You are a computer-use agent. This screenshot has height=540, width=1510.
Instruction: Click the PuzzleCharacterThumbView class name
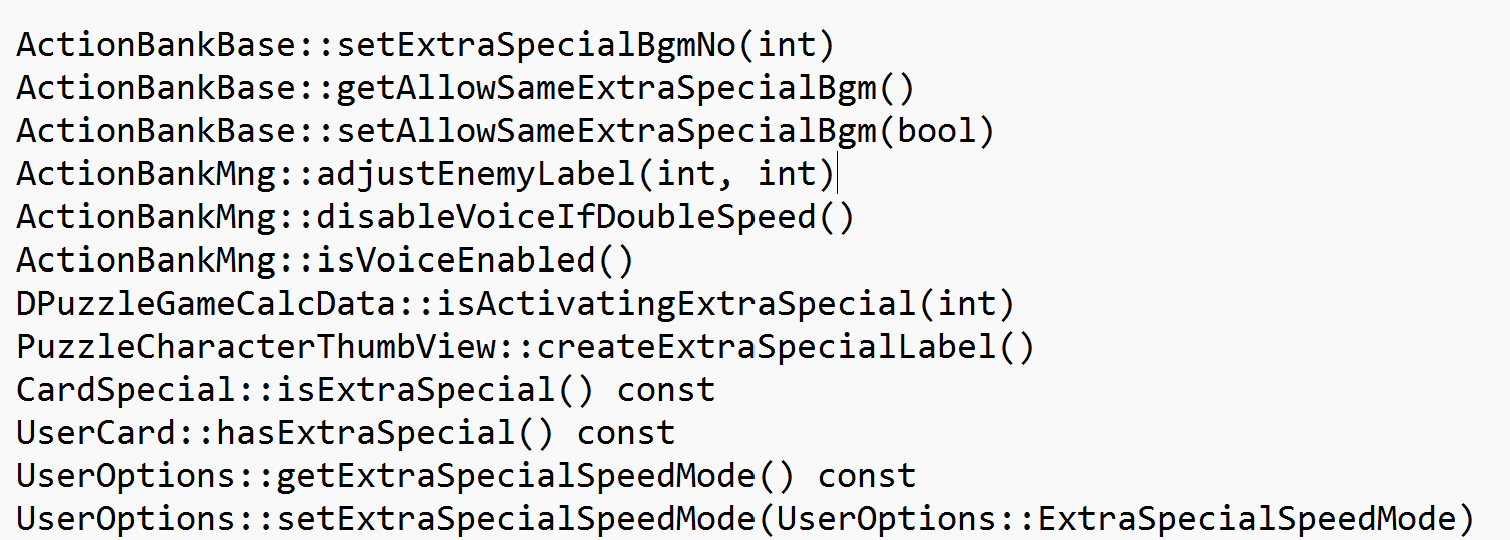click(255, 347)
